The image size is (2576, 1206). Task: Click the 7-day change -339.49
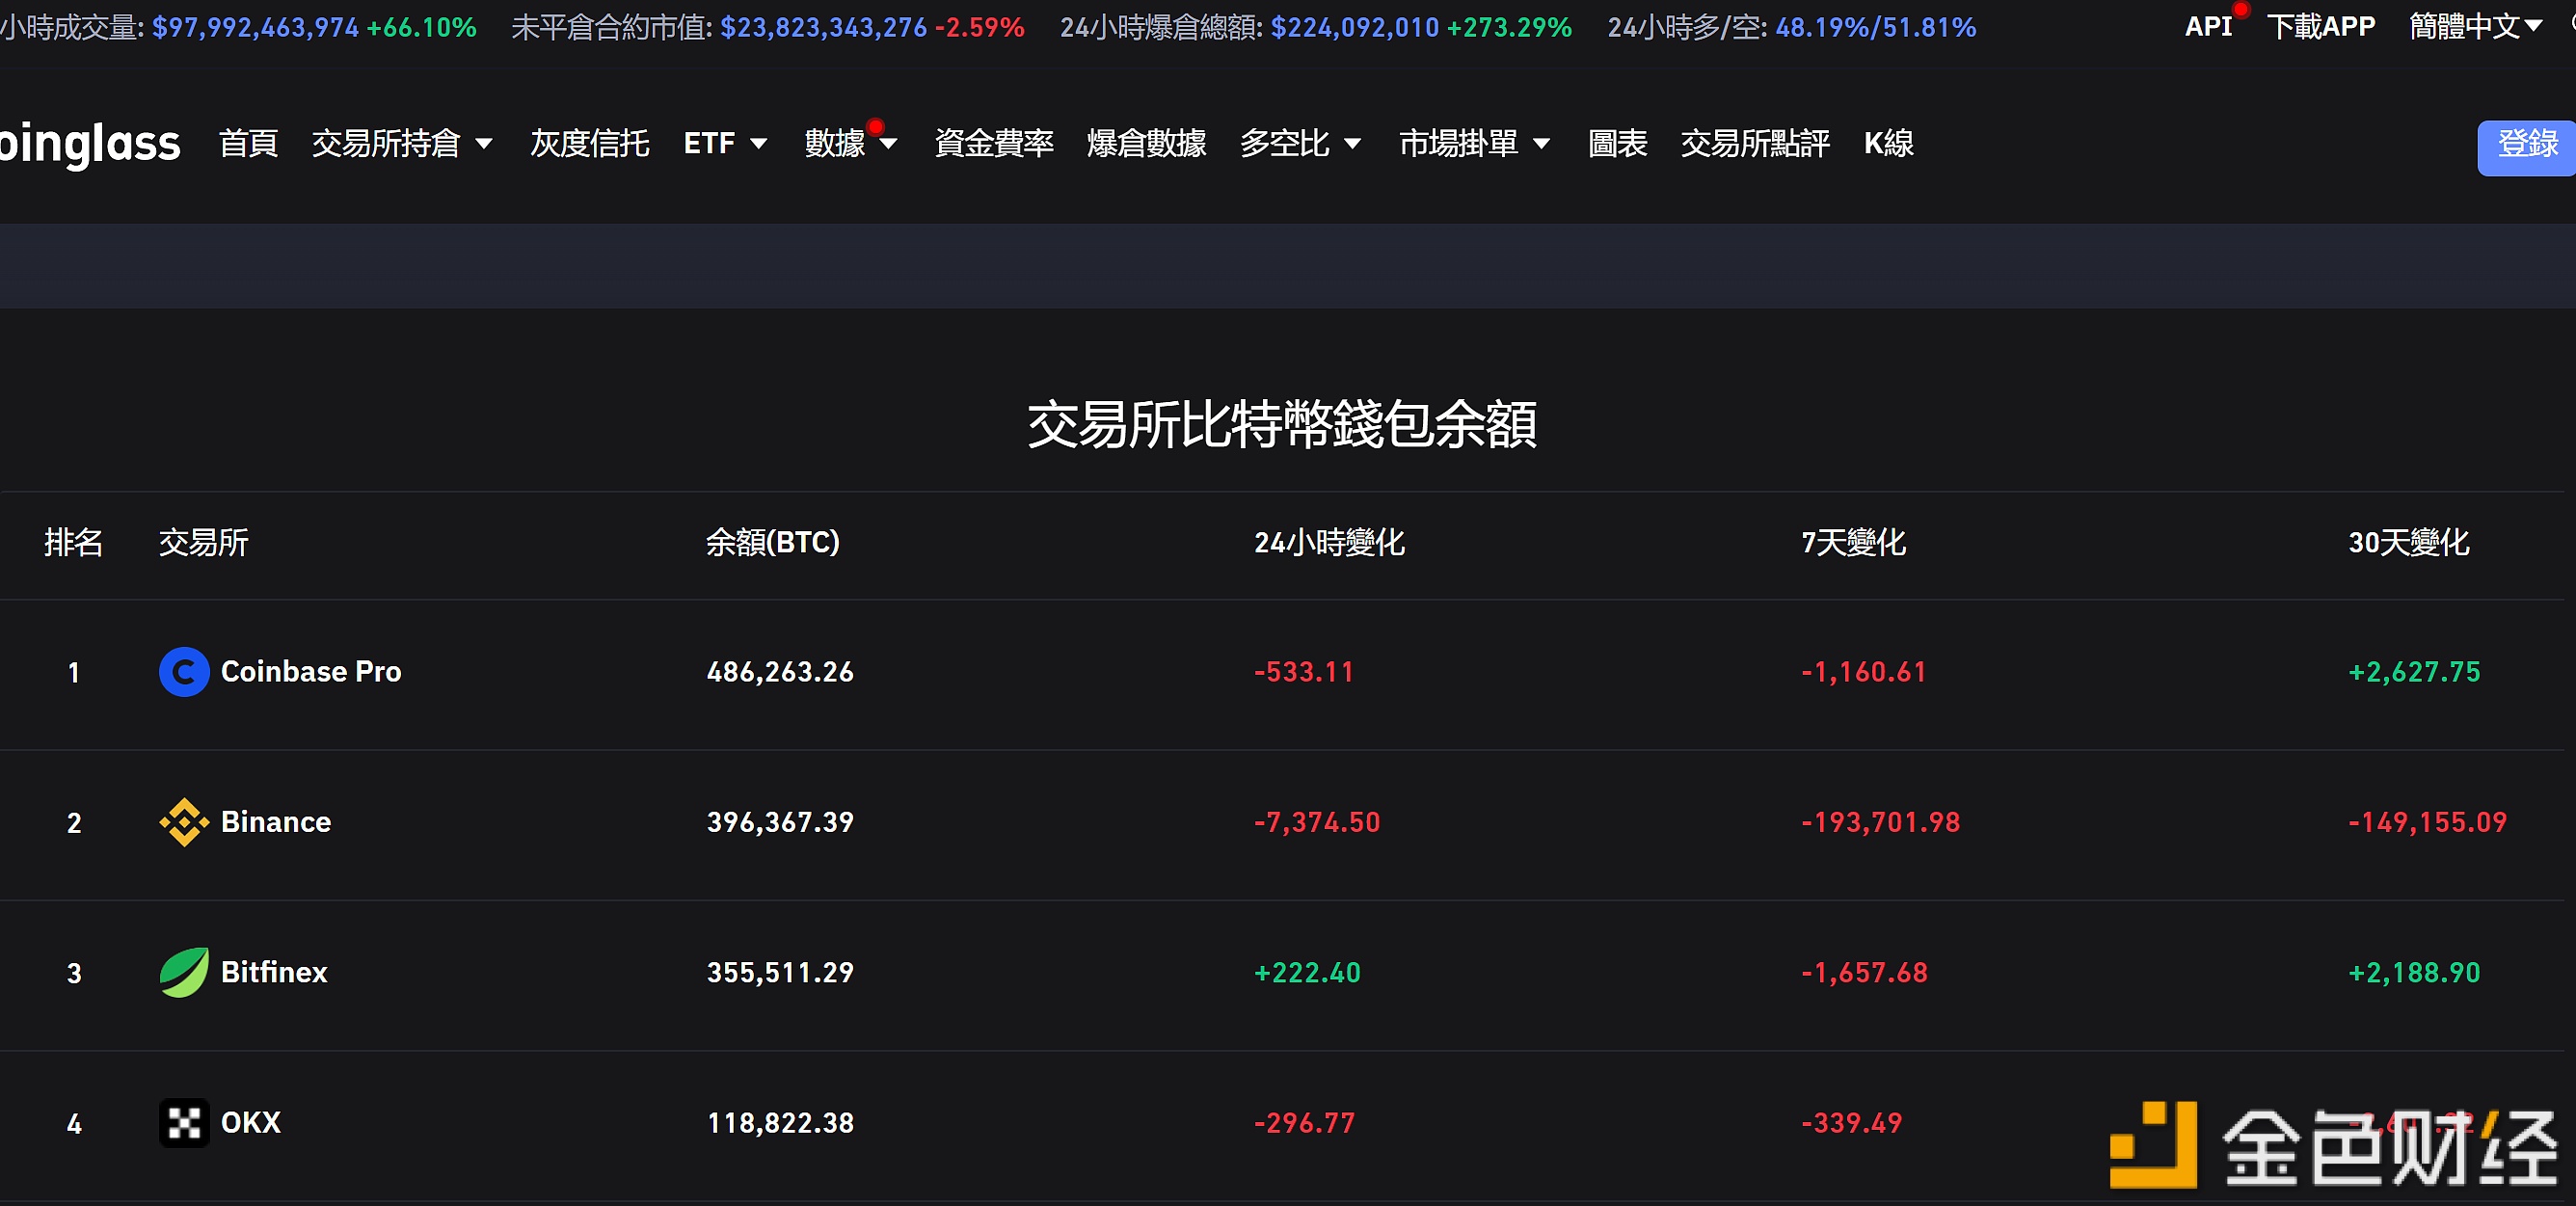coord(1851,1123)
